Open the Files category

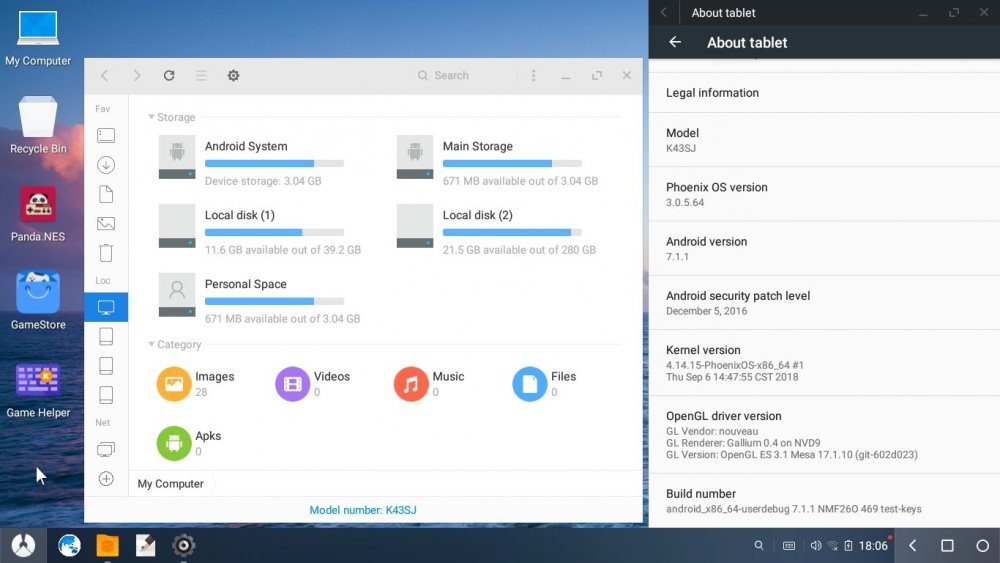point(544,383)
